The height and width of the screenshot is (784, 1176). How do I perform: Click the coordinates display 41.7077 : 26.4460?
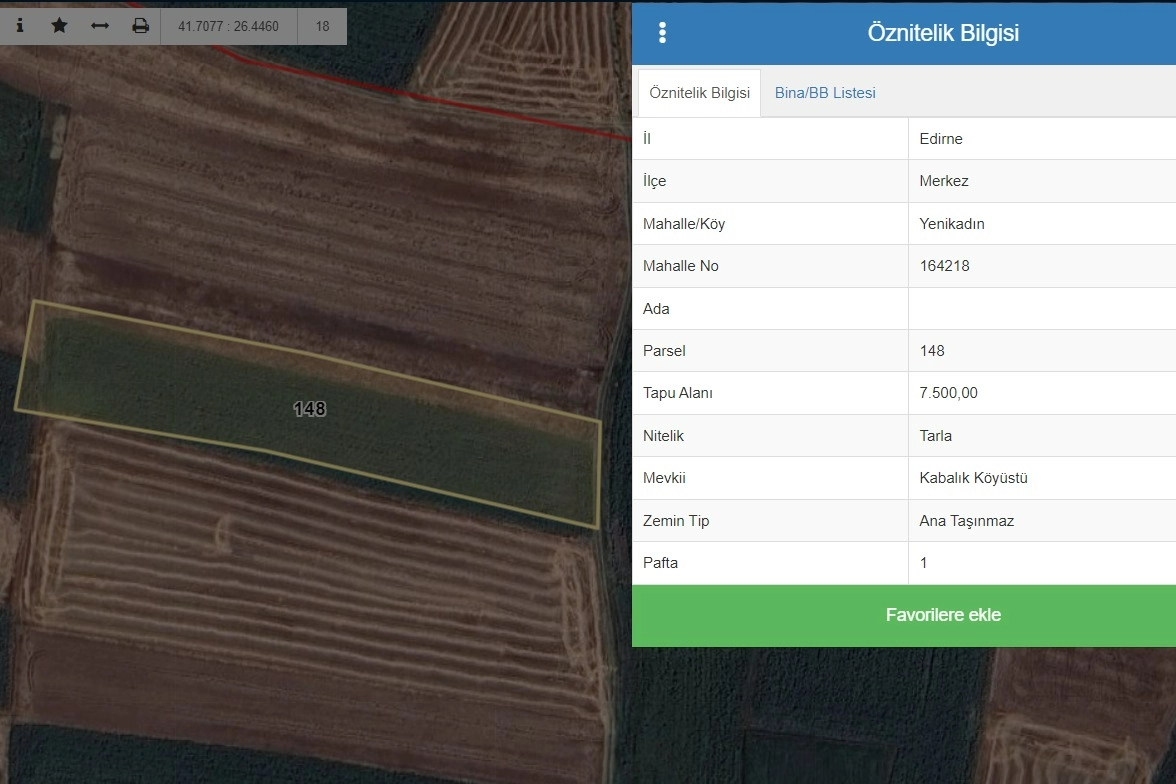pyautogui.click(x=228, y=27)
